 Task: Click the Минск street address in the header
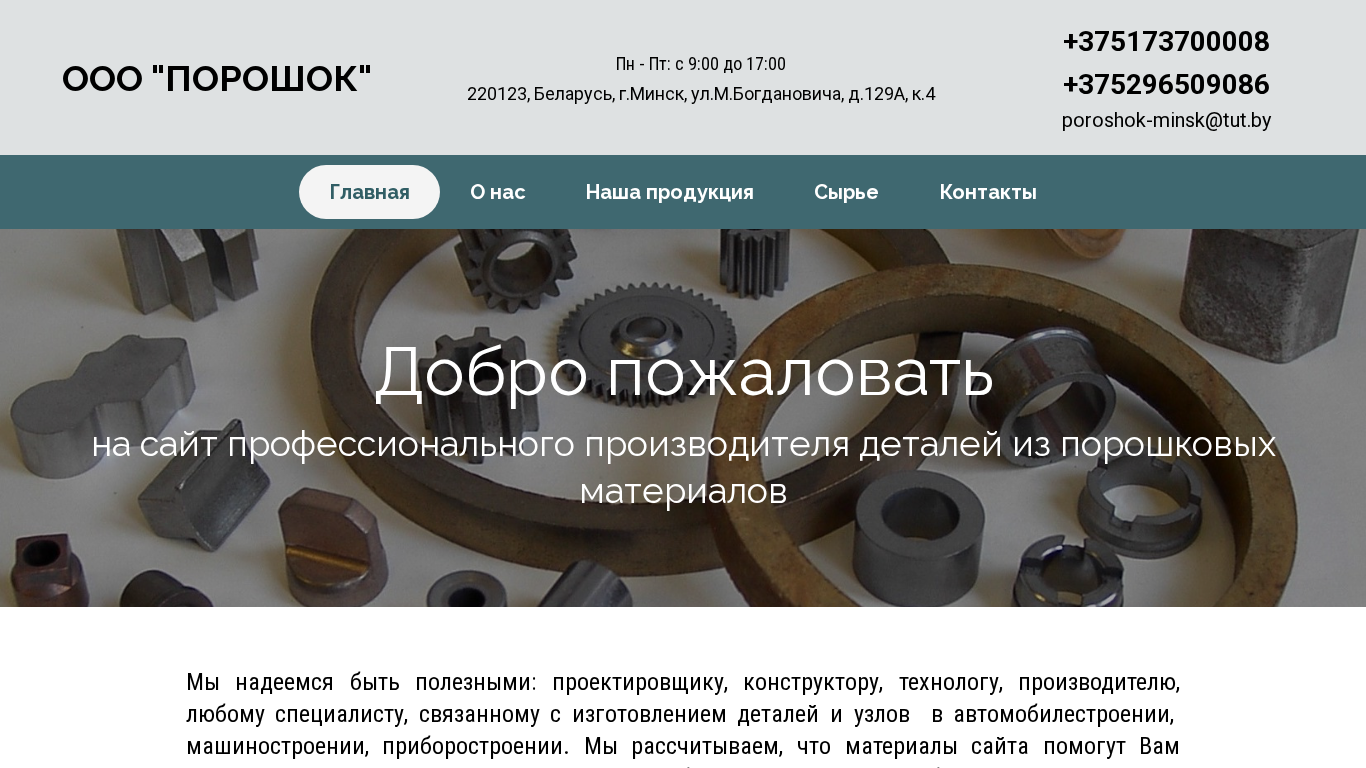point(701,94)
